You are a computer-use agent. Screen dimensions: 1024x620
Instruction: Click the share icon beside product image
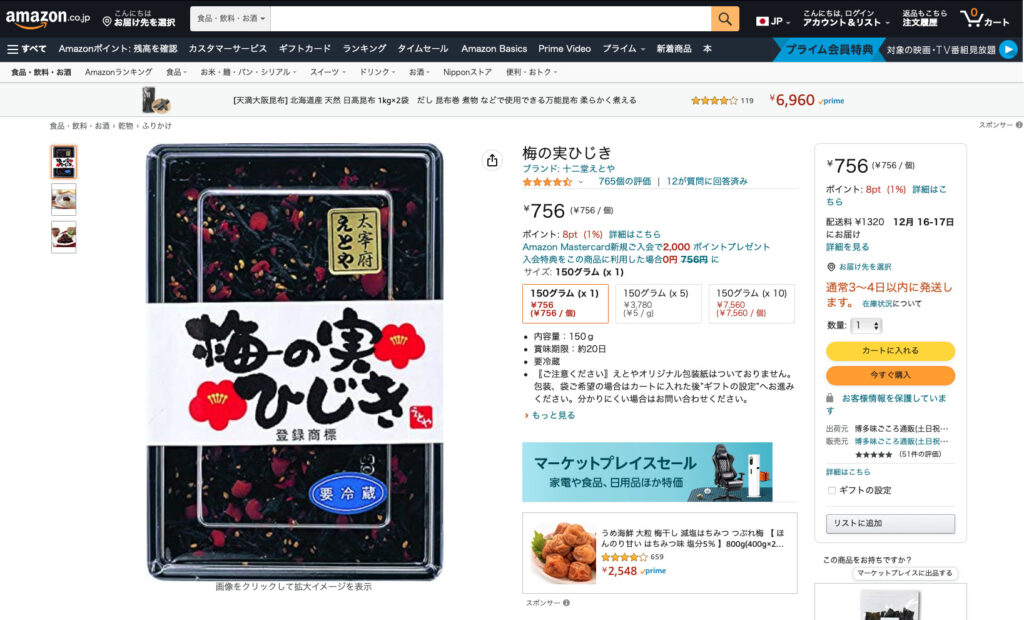coord(492,160)
